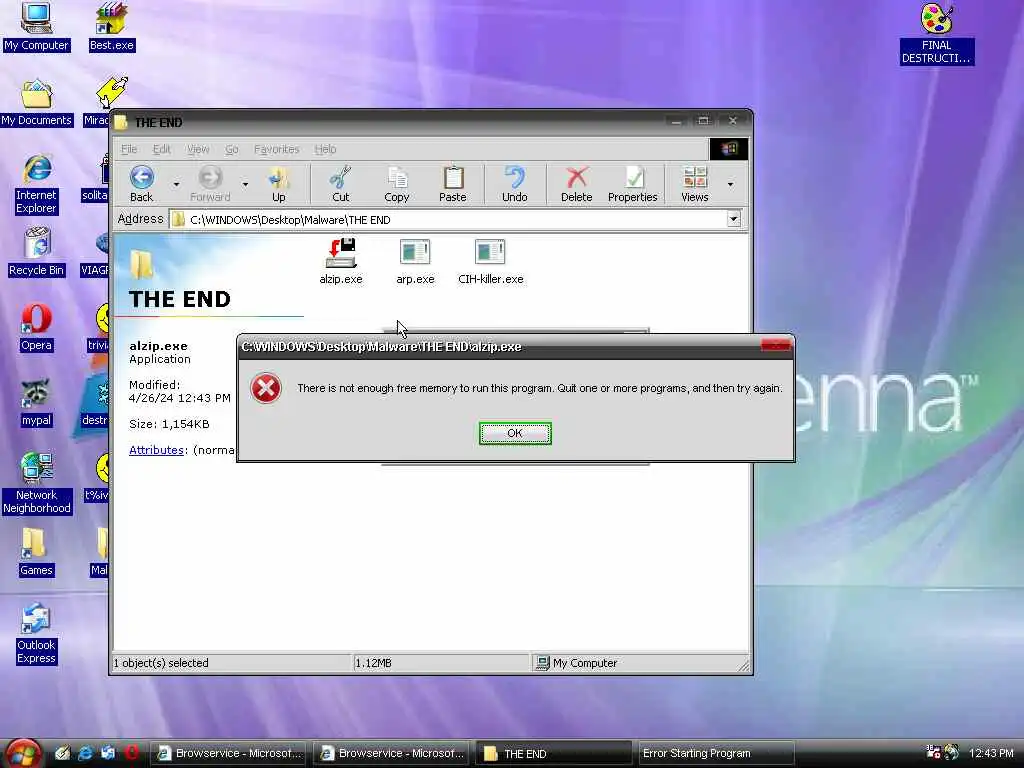Screen dimensions: 1024x768
Task: Click the Undo toolbar icon
Action: pos(515,184)
